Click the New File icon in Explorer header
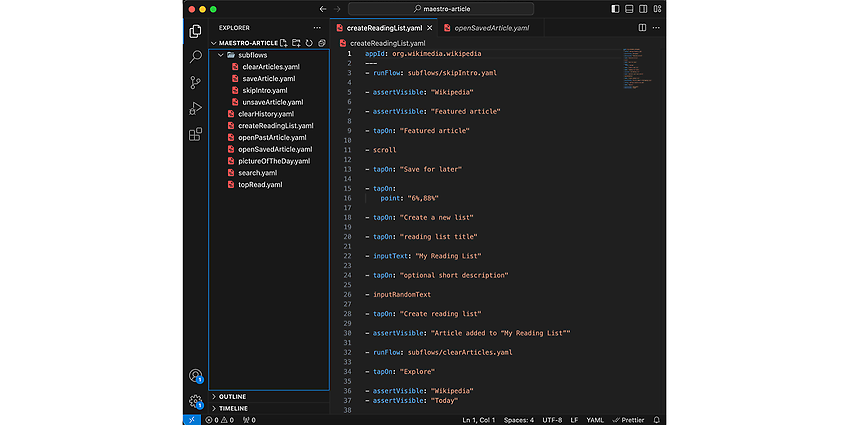The width and height of the screenshot is (850, 425). click(284, 43)
